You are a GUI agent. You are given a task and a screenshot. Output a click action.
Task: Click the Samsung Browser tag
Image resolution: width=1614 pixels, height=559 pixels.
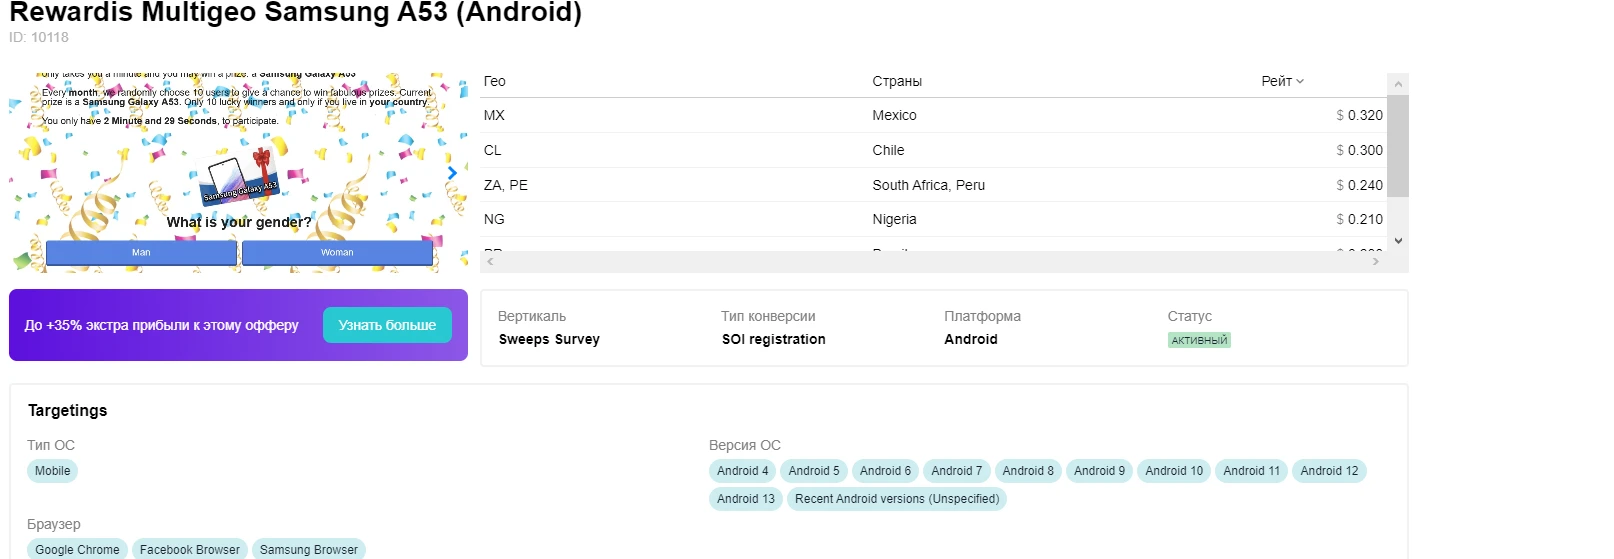click(309, 550)
